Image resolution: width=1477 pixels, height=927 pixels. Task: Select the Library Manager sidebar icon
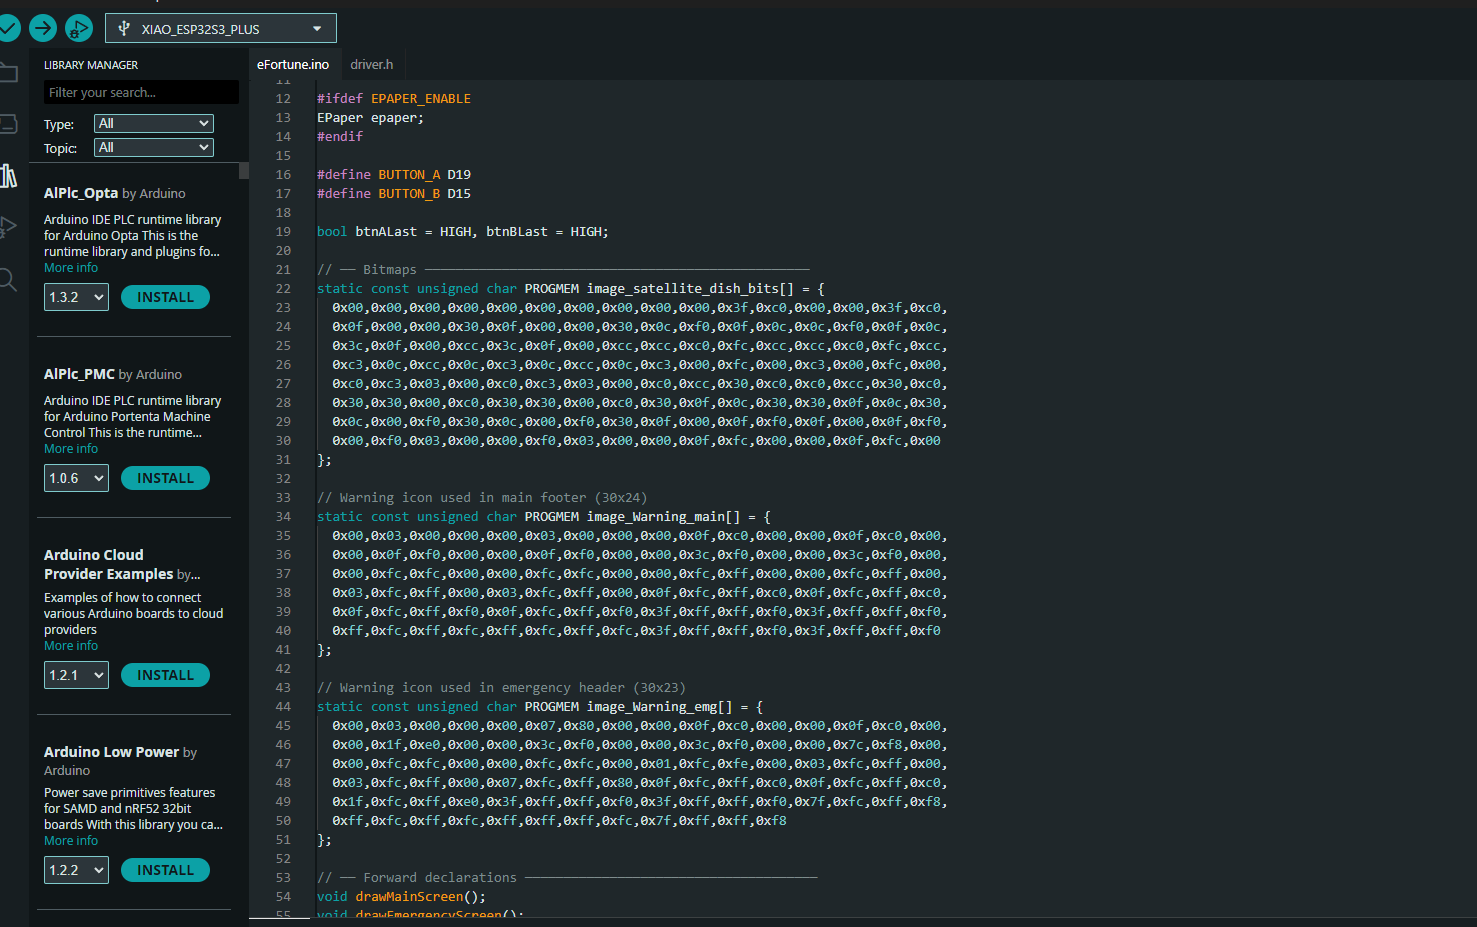pyautogui.click(x=8, y=176)
